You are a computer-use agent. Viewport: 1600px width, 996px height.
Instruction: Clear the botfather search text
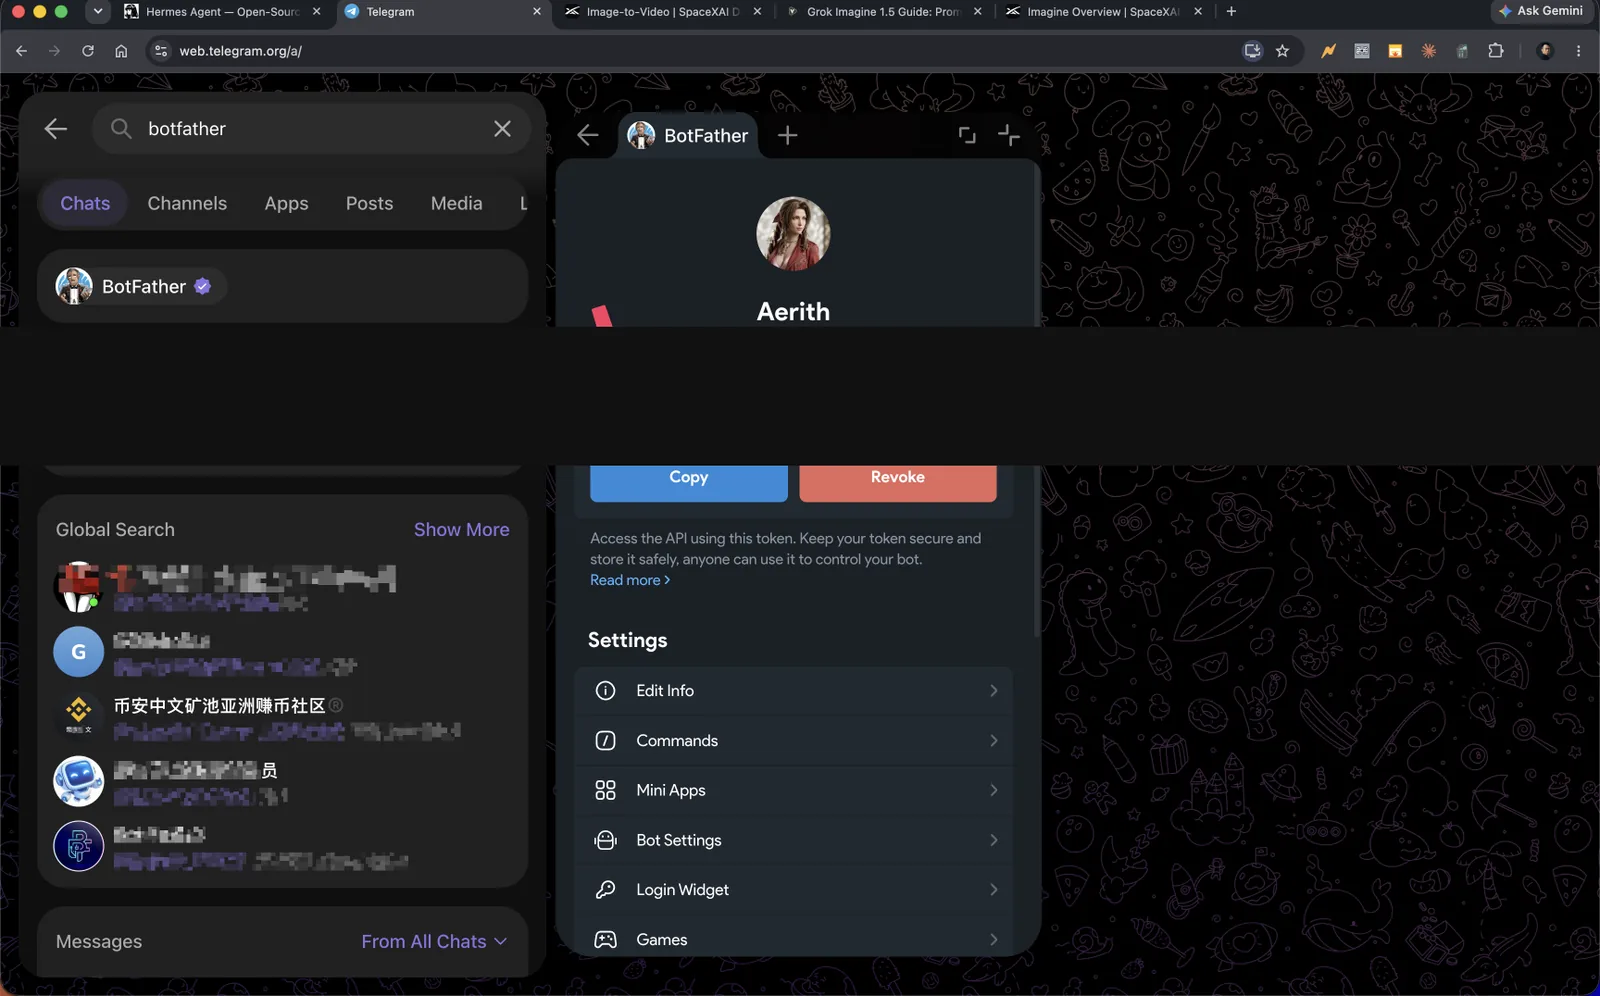coord(502,128)
